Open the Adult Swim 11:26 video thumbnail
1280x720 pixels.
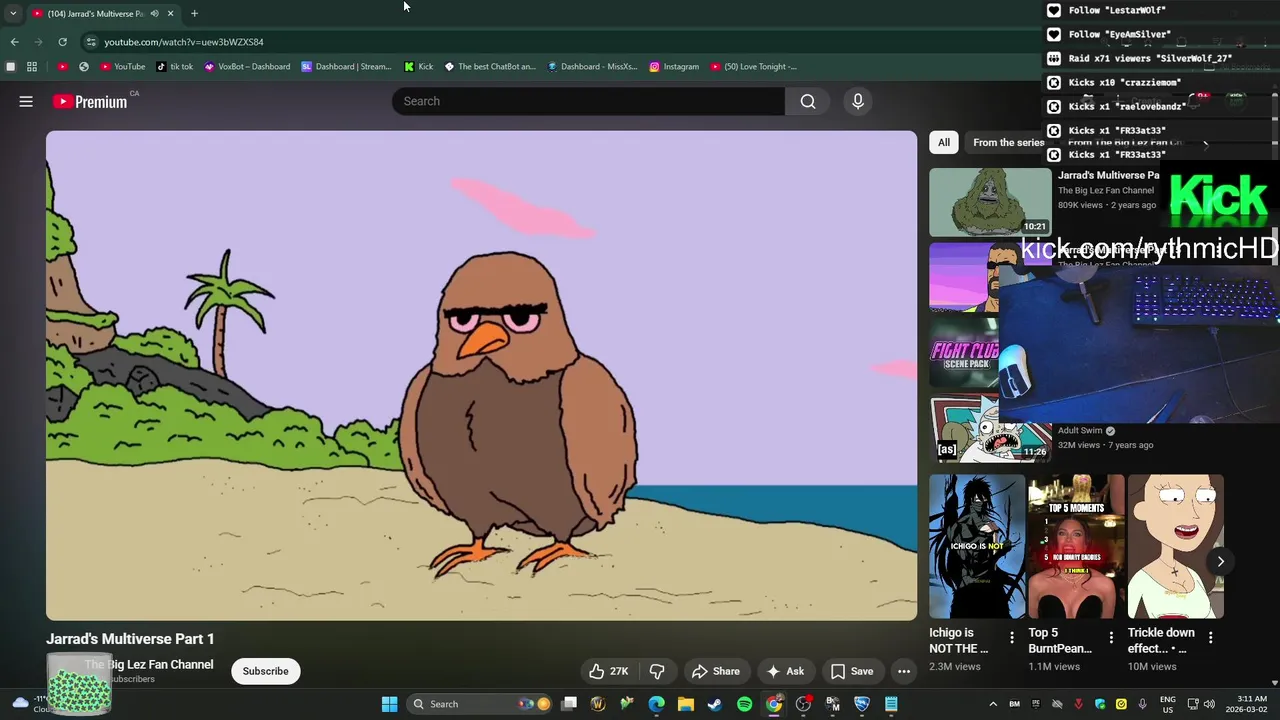[990, 428]
